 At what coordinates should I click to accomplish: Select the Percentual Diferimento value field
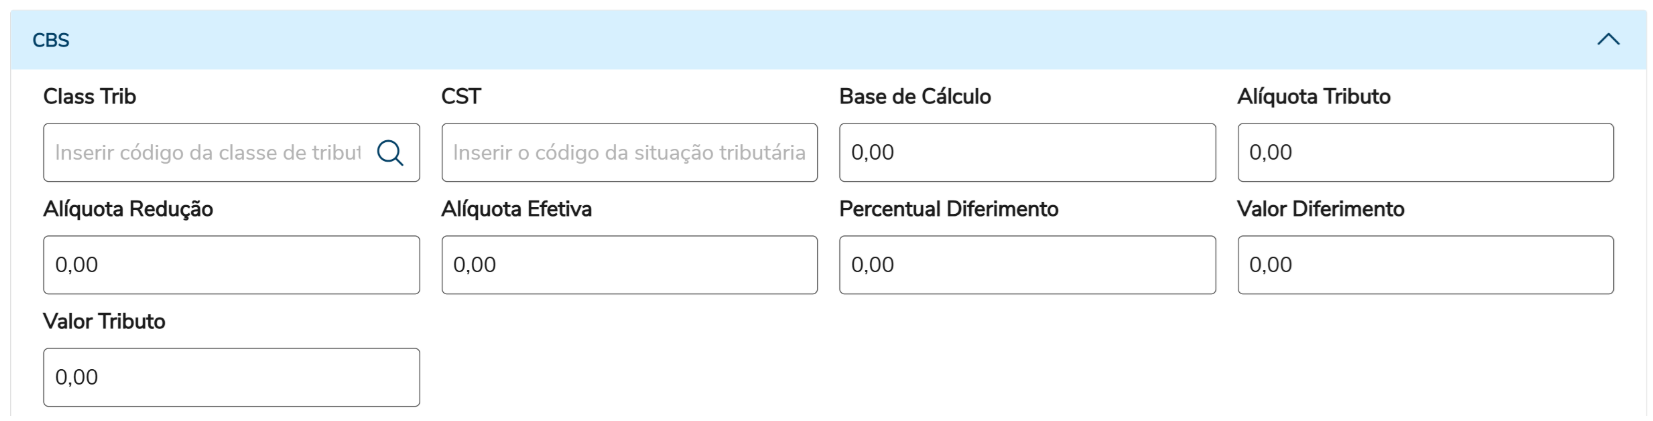pos(1027,265)
